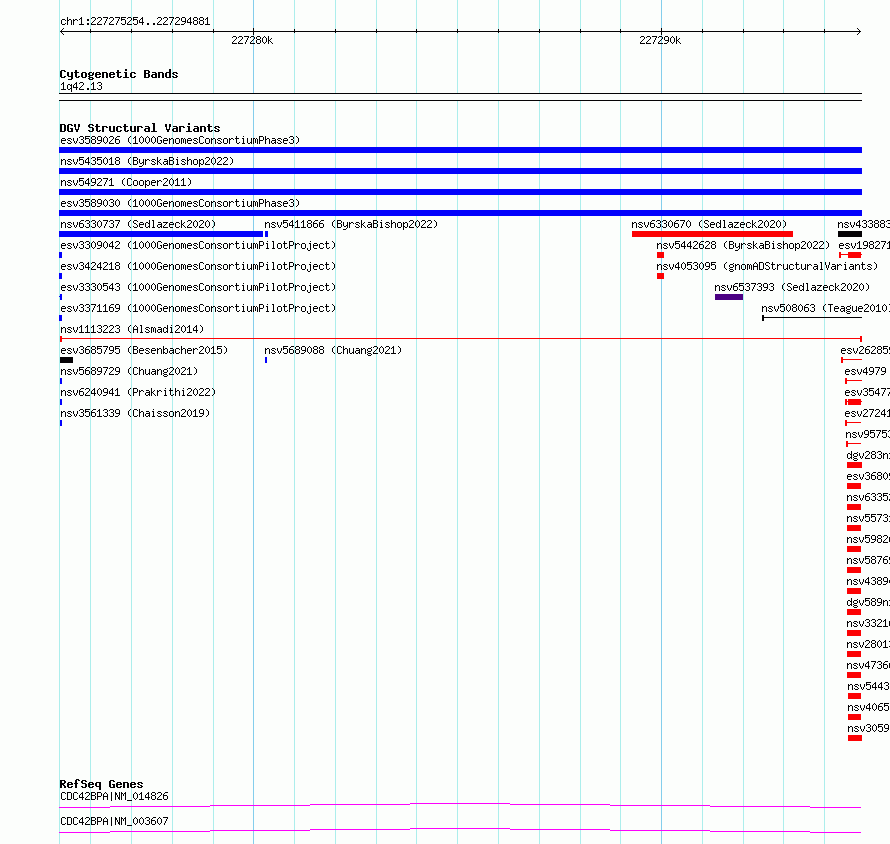Click the purple bar for nsv6537393
Viewport: 890px width, 844px height.
[729, 297]
